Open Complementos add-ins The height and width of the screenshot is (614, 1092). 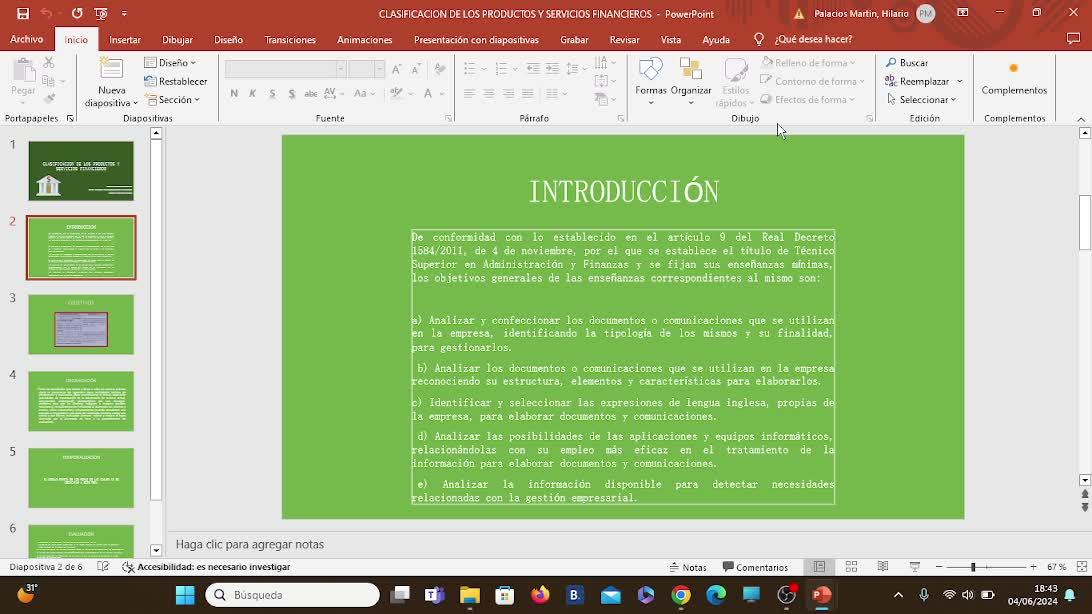tap(1013, 78)
